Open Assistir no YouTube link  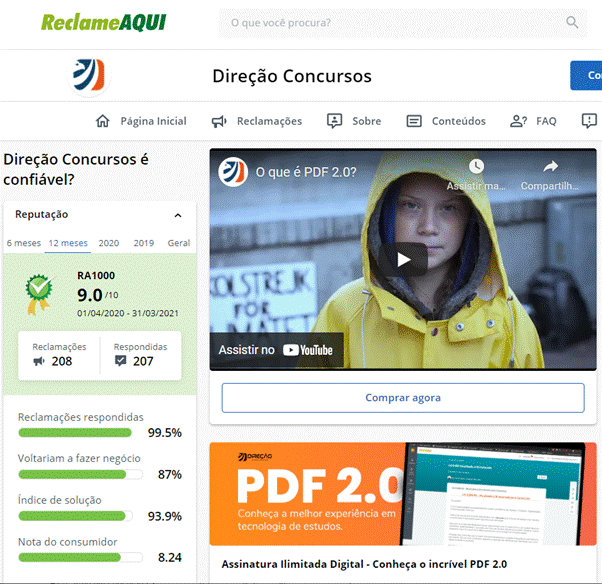pos(277,350)
